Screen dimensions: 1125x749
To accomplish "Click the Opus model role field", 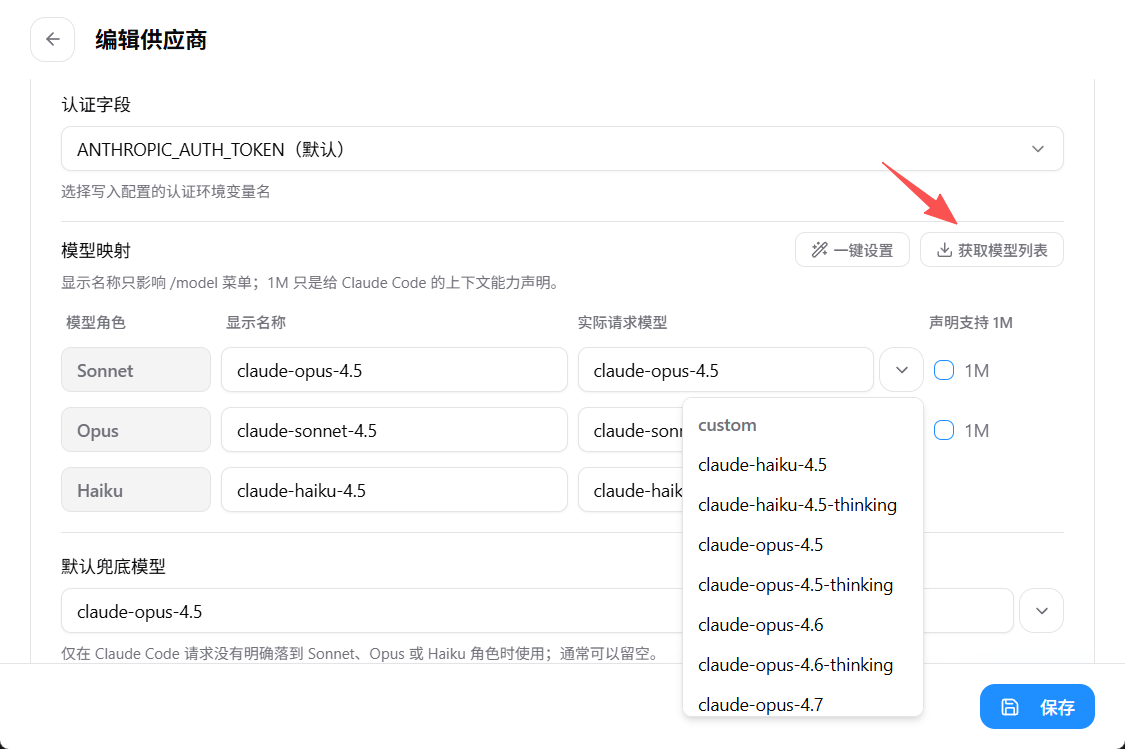I will pos(136,430).
